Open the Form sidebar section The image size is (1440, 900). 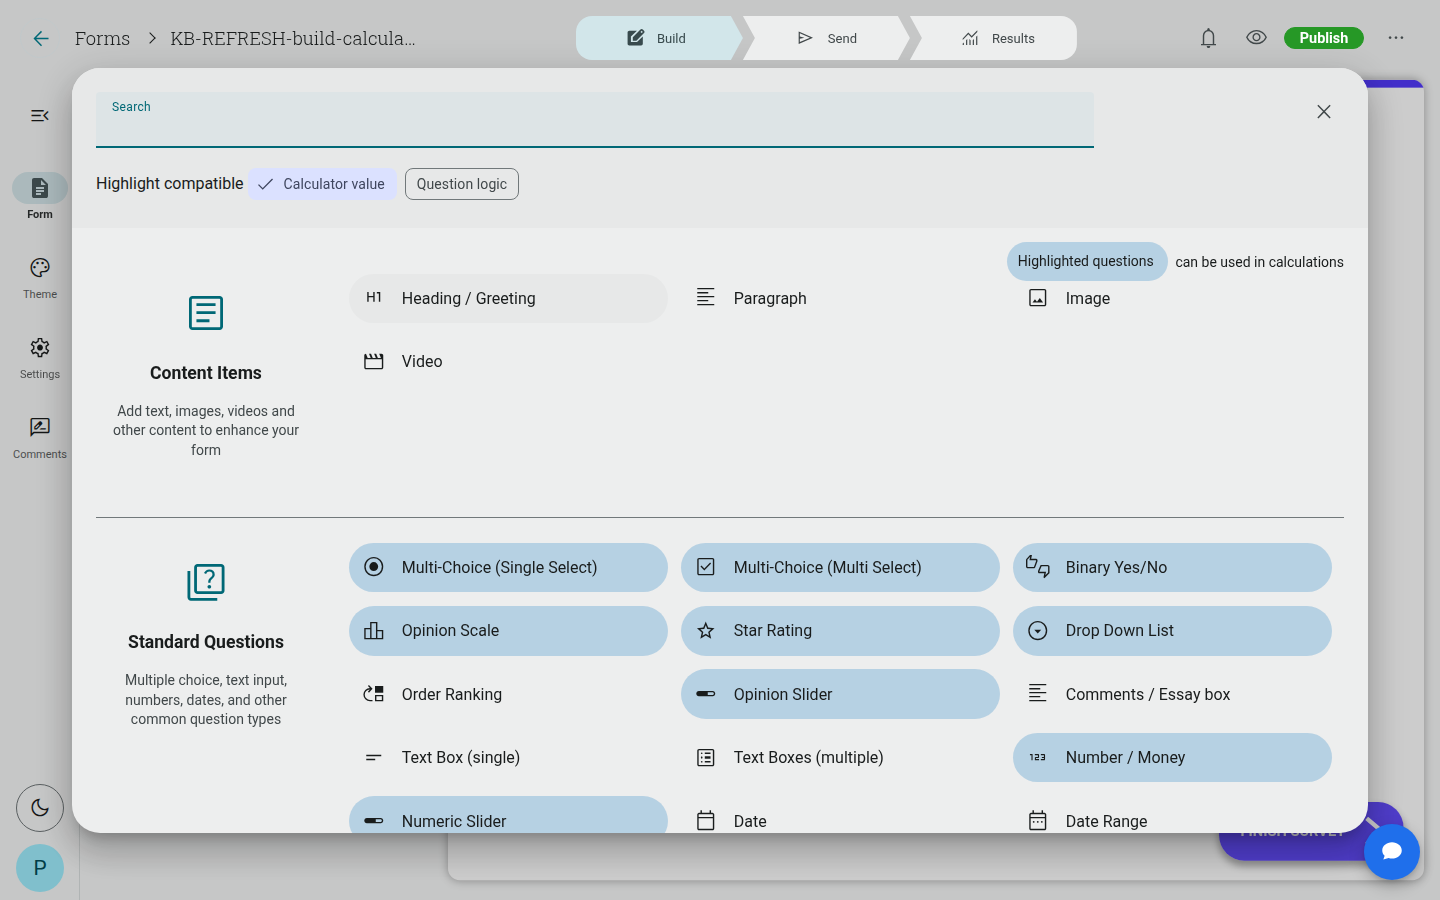click(x=40, y=197)
